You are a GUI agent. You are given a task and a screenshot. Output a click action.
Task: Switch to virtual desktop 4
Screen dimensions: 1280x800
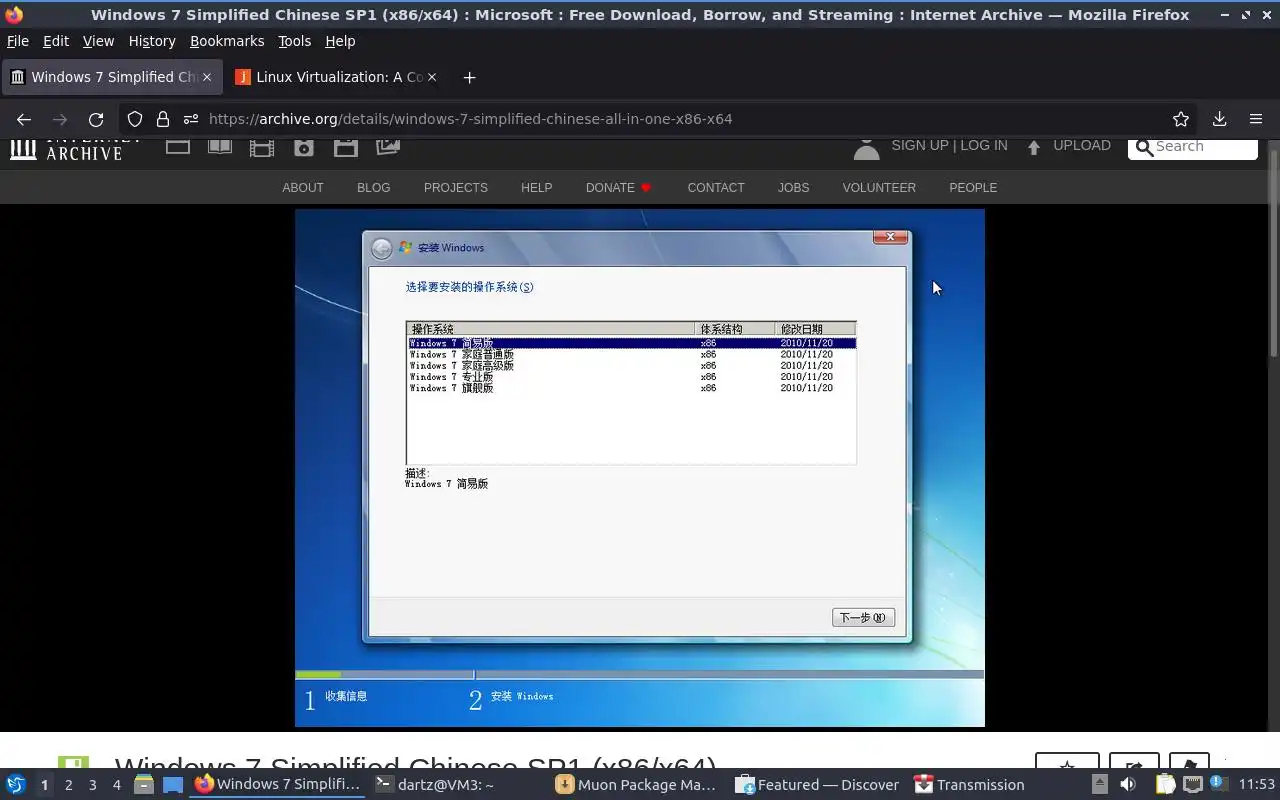[x=116, y=785]
